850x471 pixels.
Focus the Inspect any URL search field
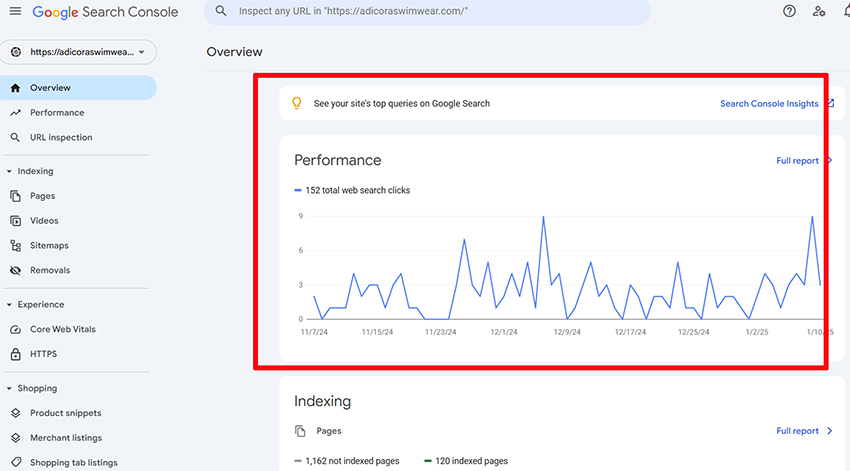tap(427, 11)
